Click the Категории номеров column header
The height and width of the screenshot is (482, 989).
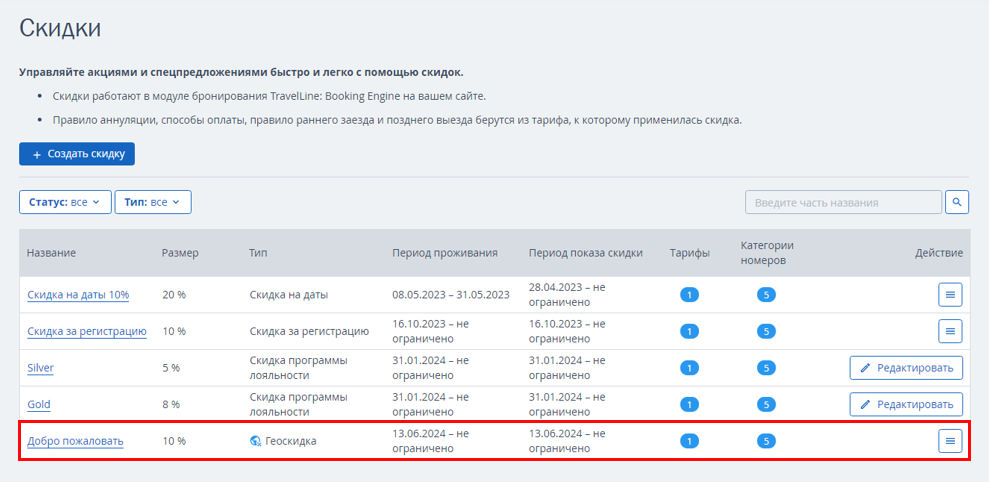pyautogui.click(x=767, y=253)
